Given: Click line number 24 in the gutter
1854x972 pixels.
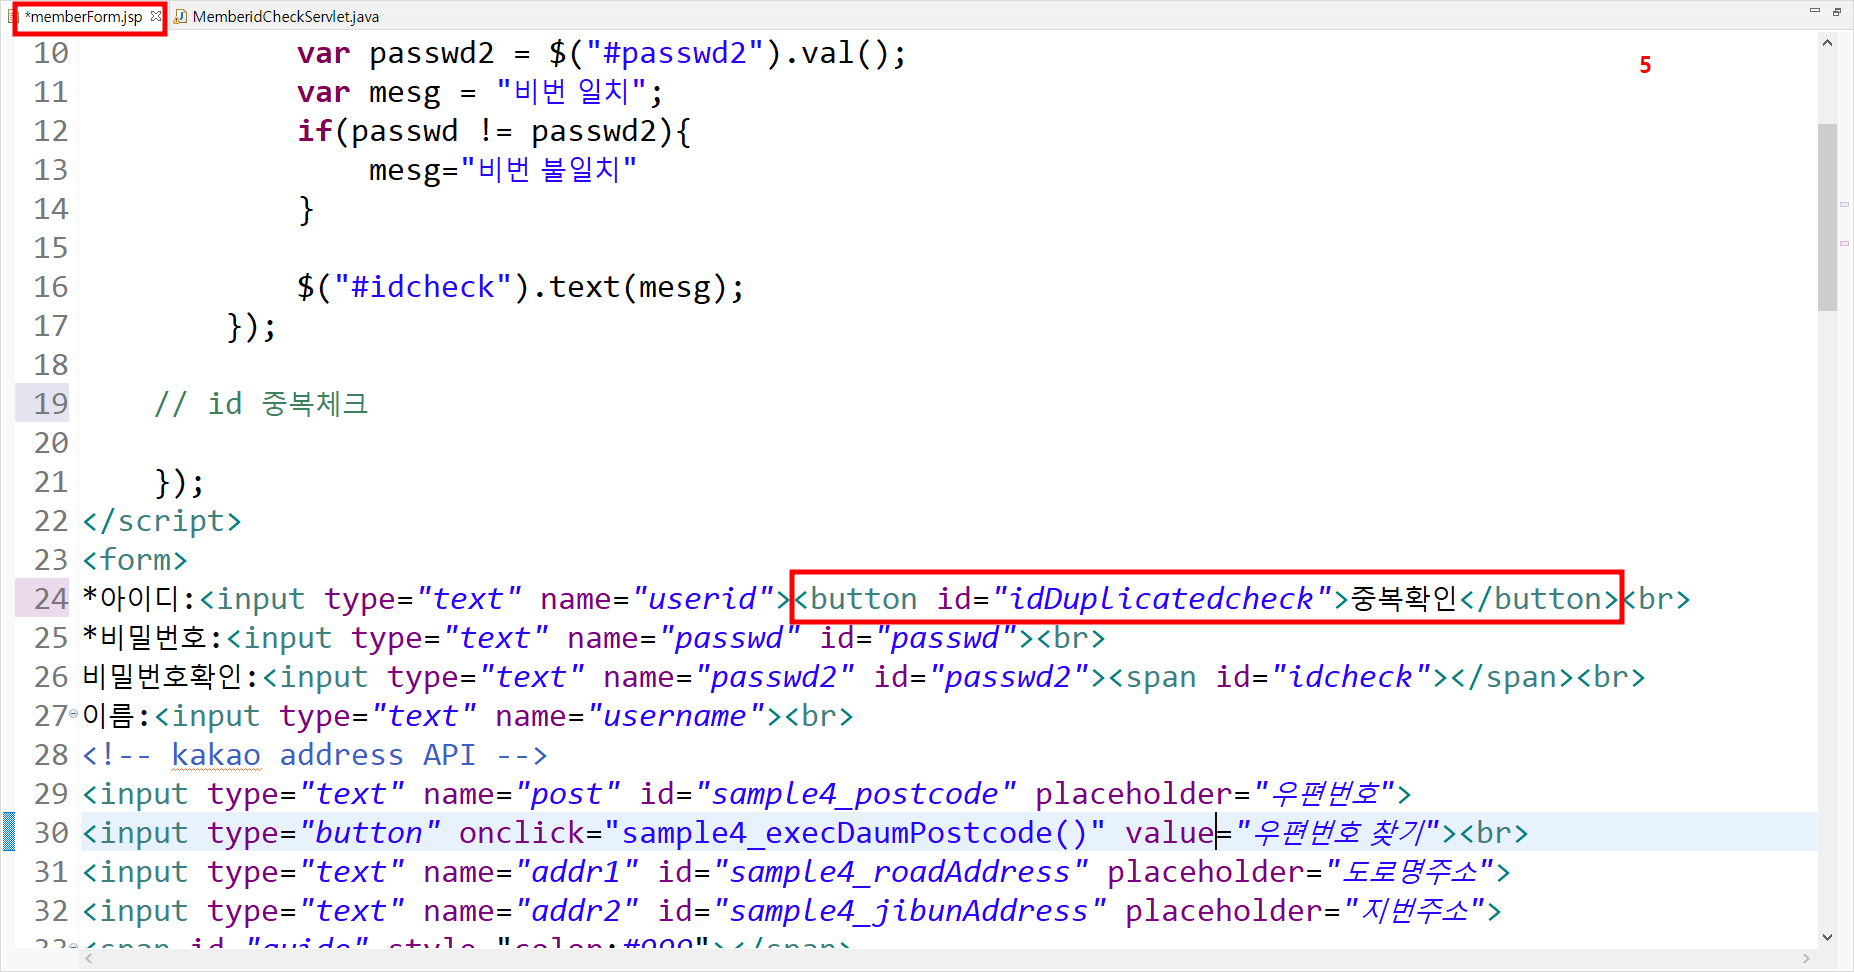Looking at the screenshot, I should pyautogui.click(x=51, y=599).
